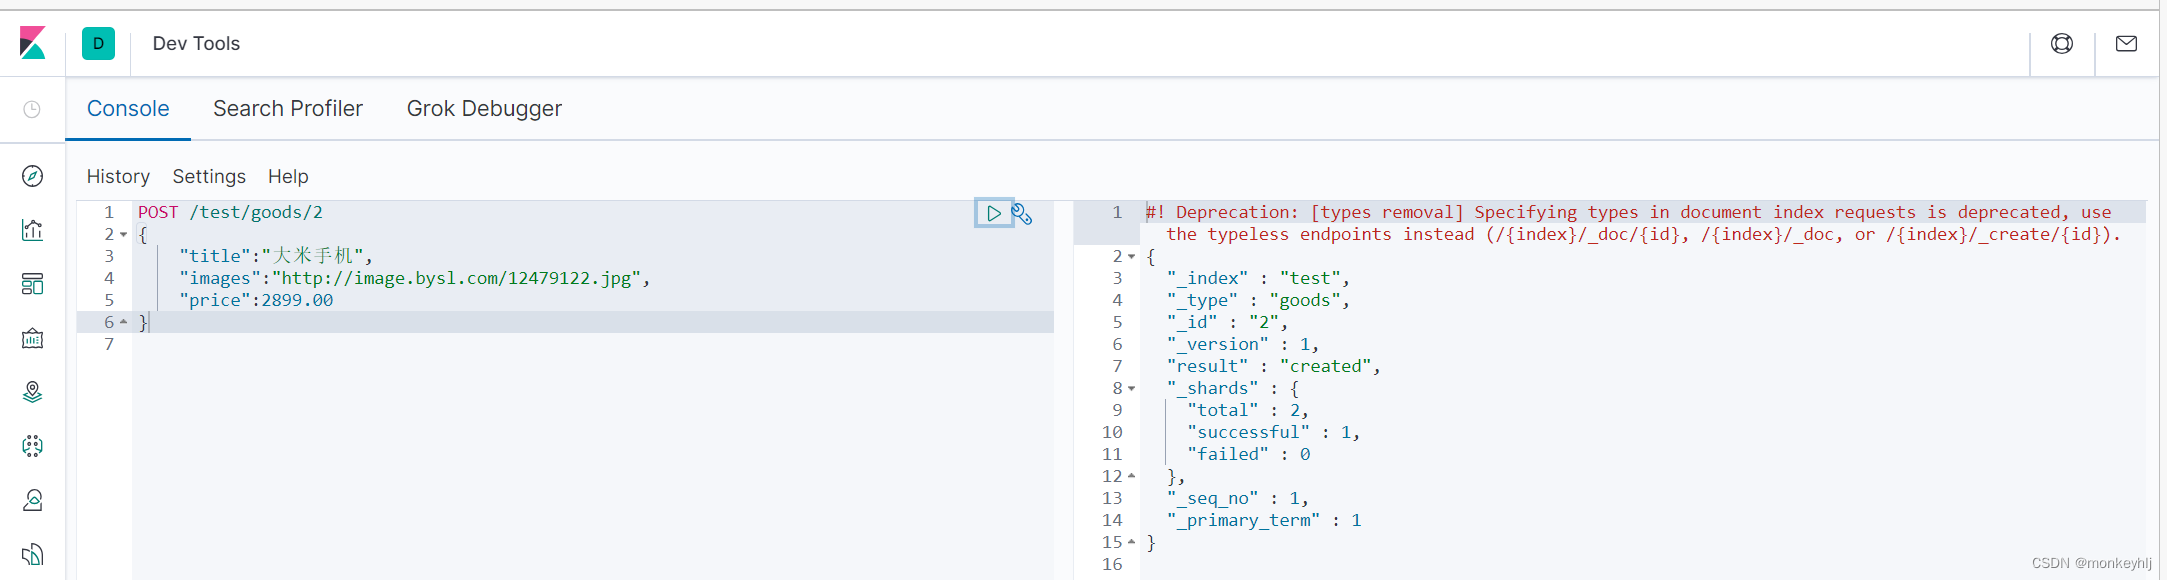Screen dimensions: 2167x580
Task: Open Visualize chart icon in sidebar
Action: pos(32,230)
